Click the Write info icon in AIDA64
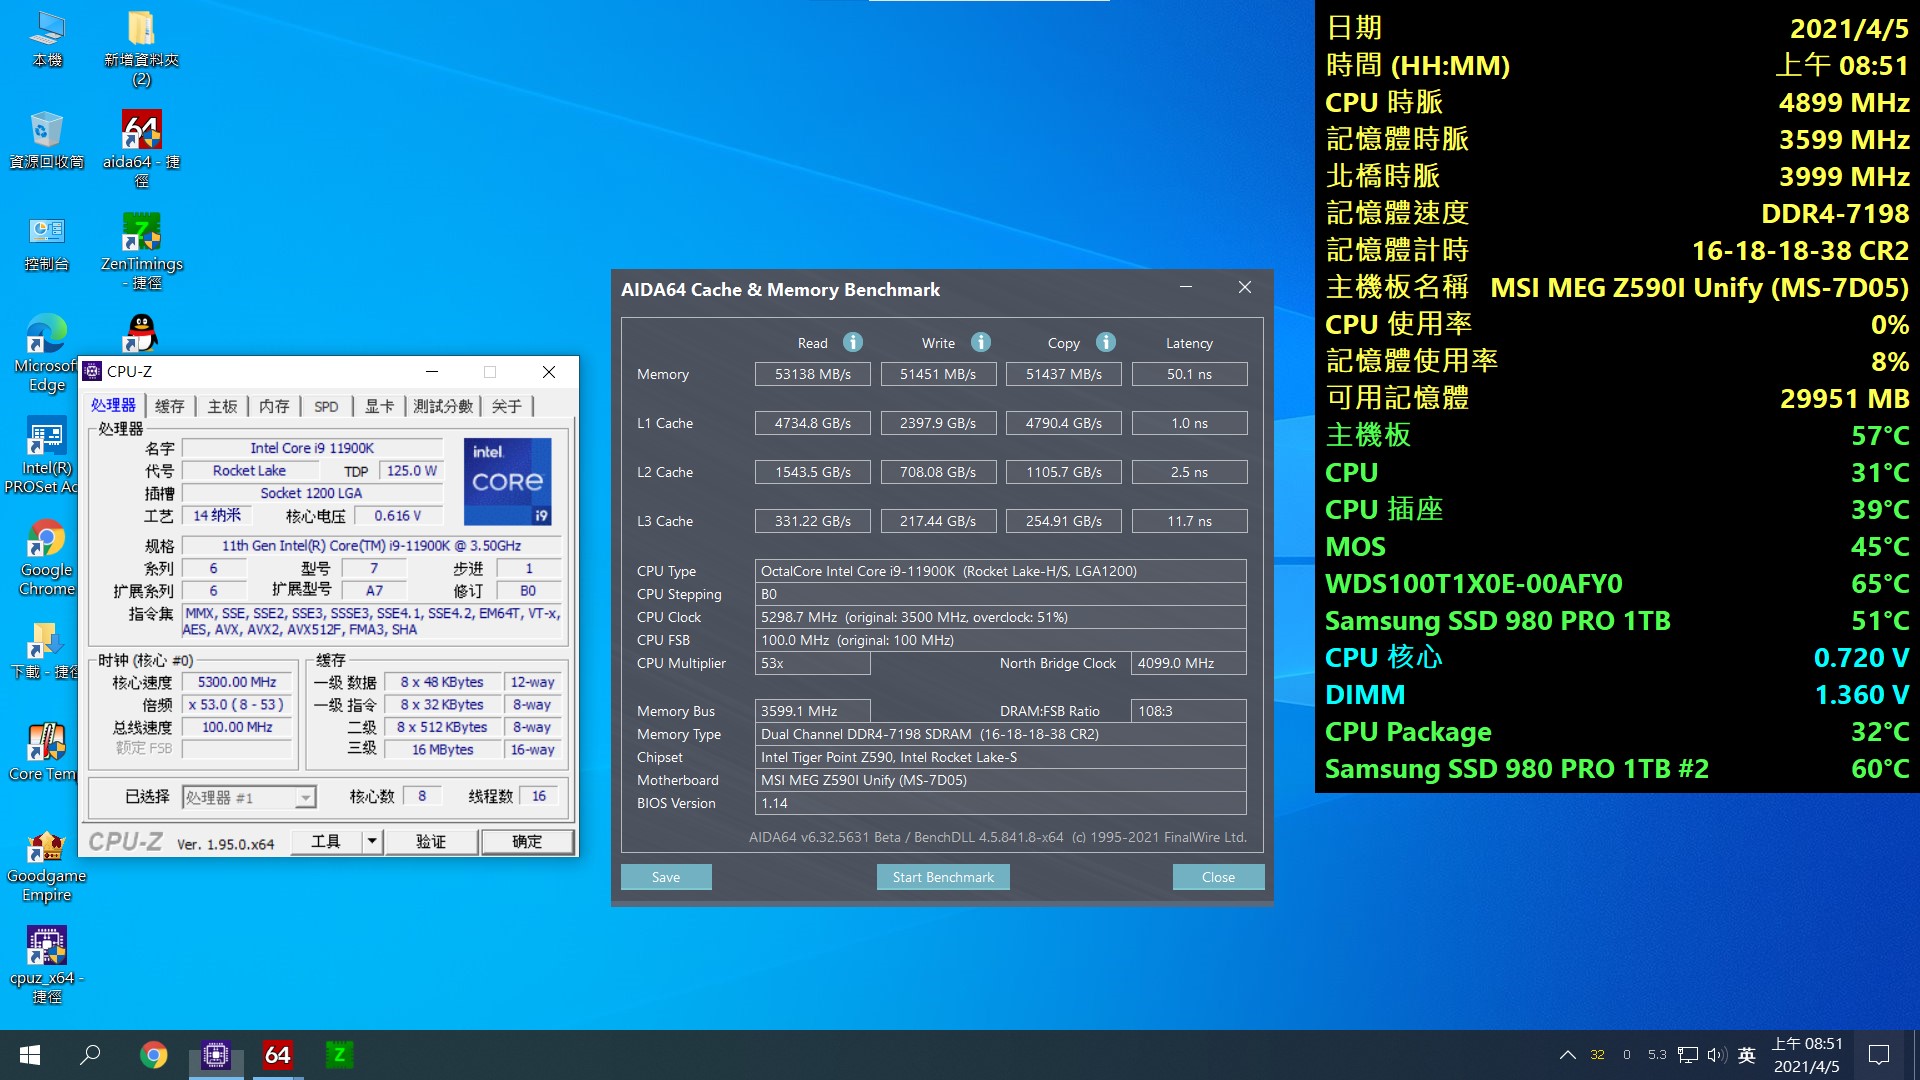This screenshot has width=1920, height=1080. coord(981,342)
